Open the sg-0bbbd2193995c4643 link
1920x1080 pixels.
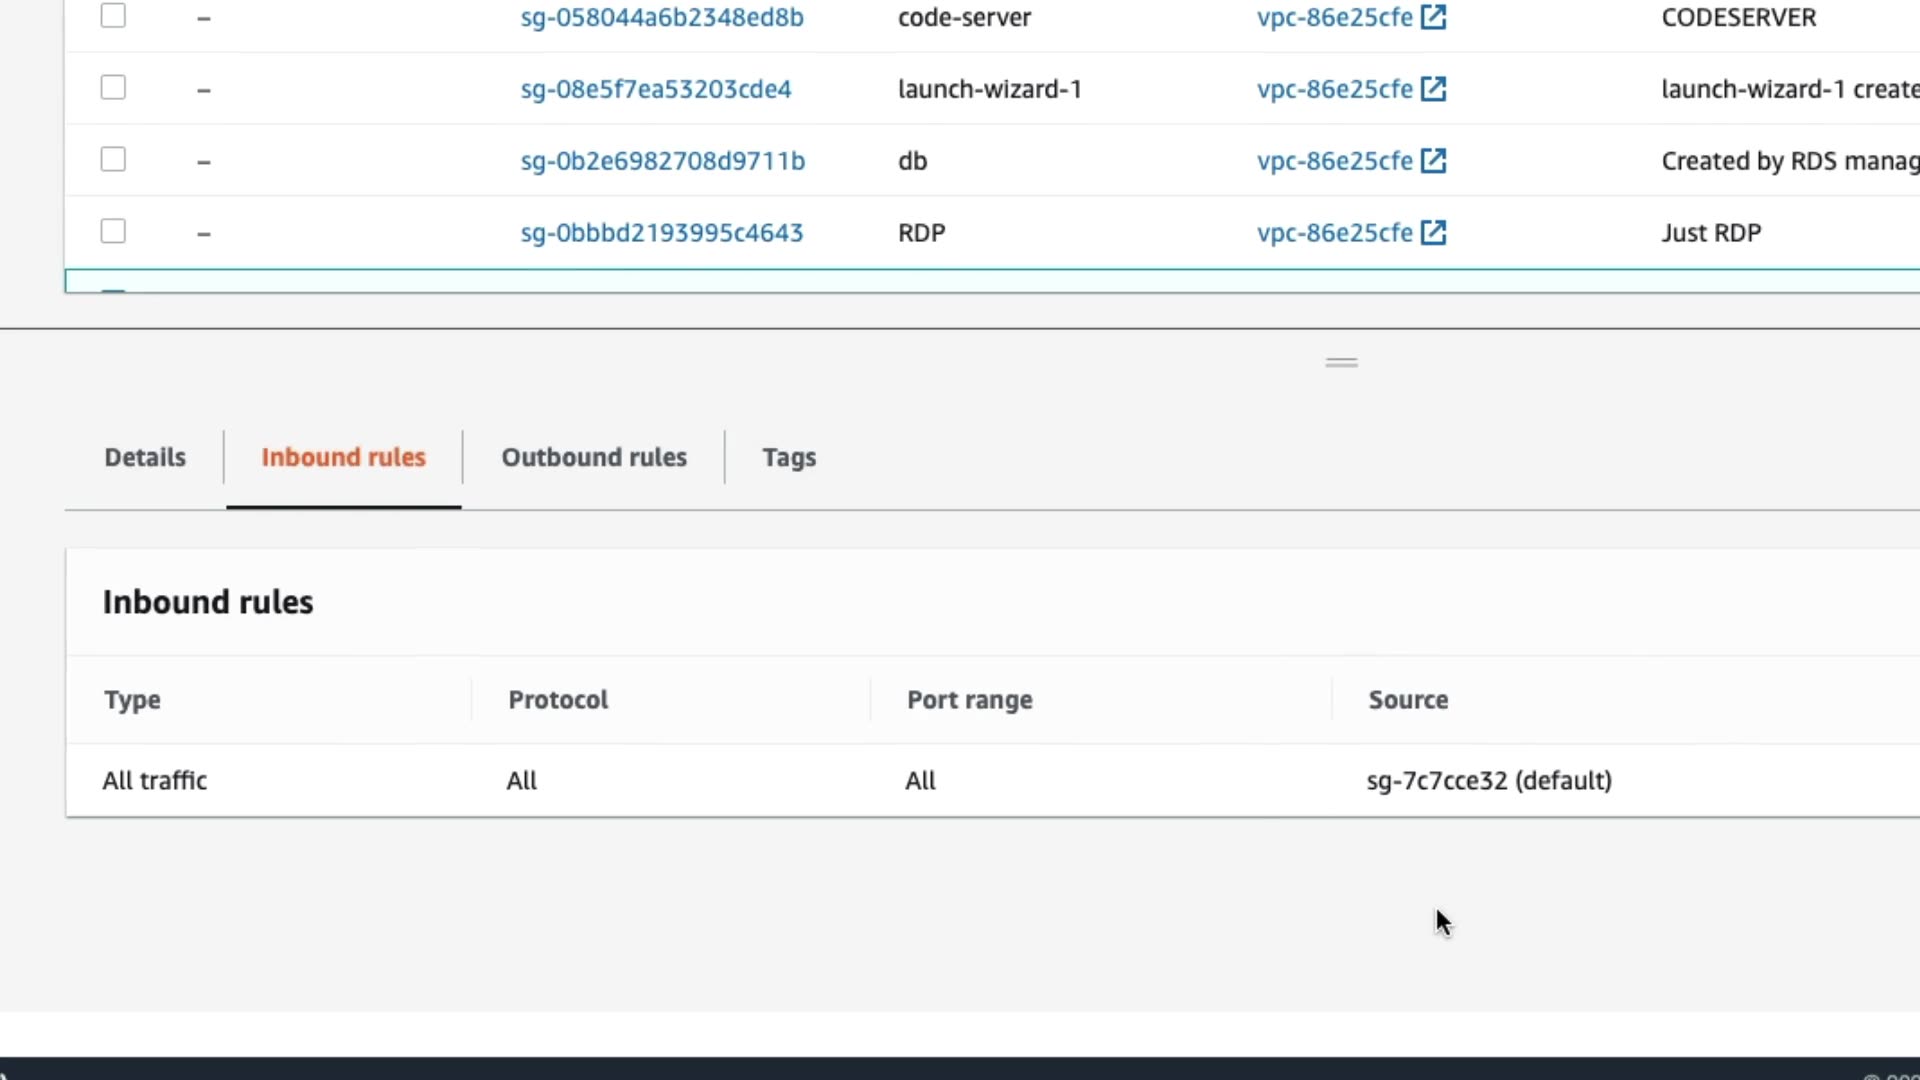tap(661, 233)
